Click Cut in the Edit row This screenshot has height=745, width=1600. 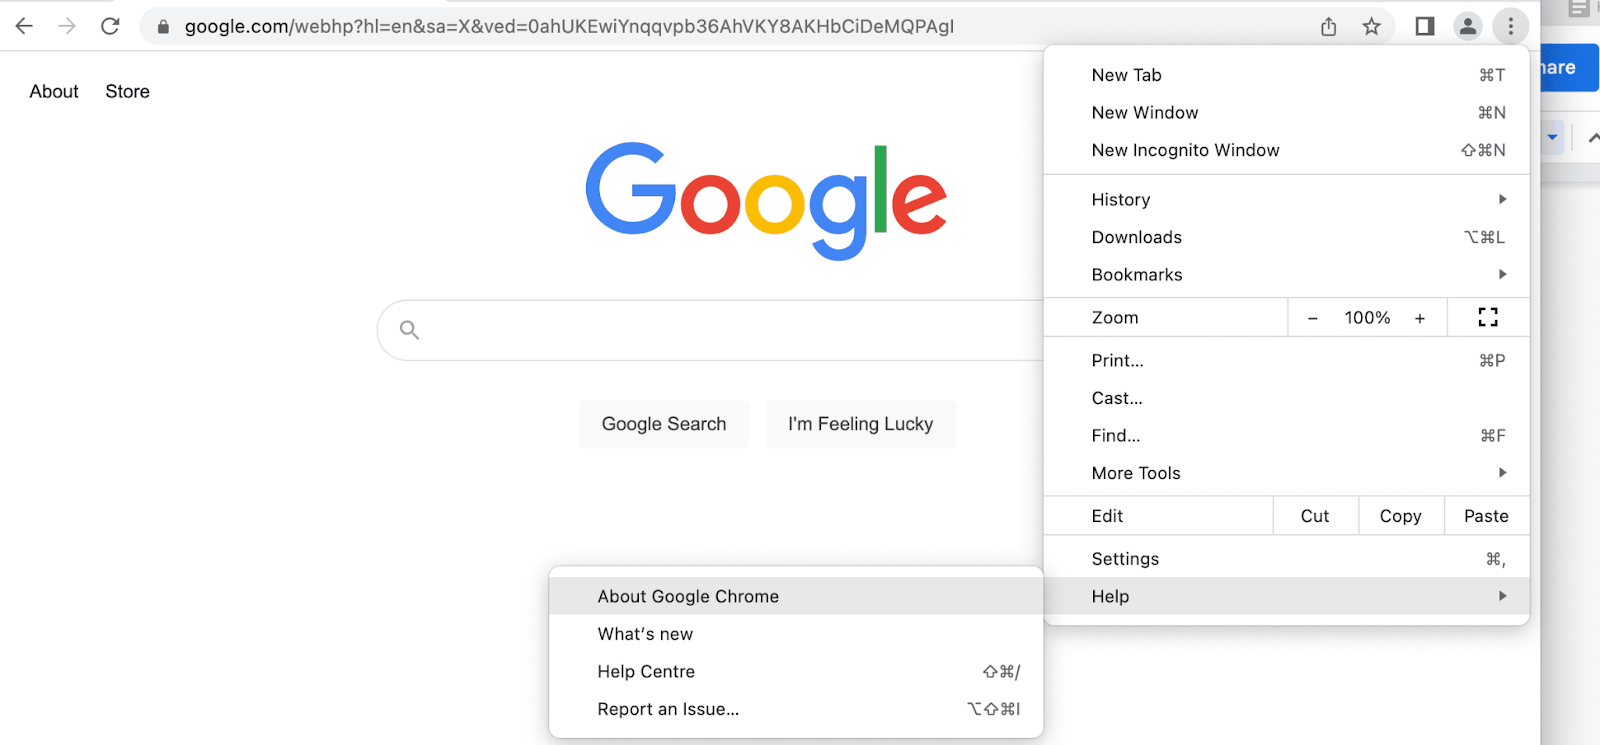pos(1315,516)
